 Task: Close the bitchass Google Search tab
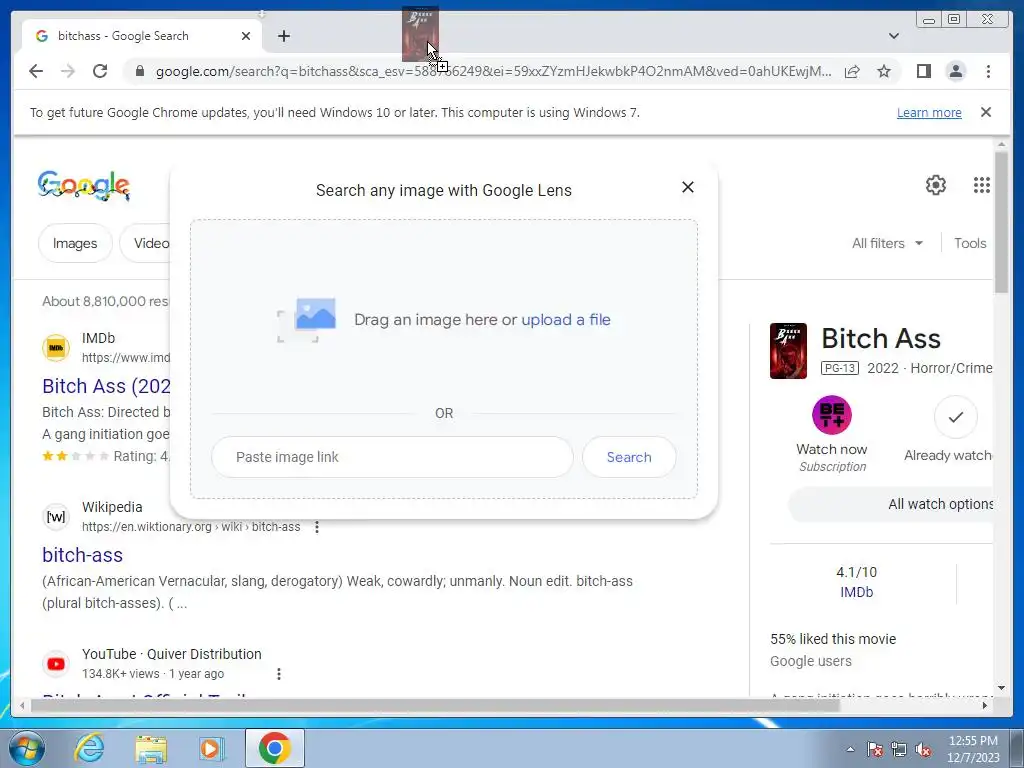246,36
